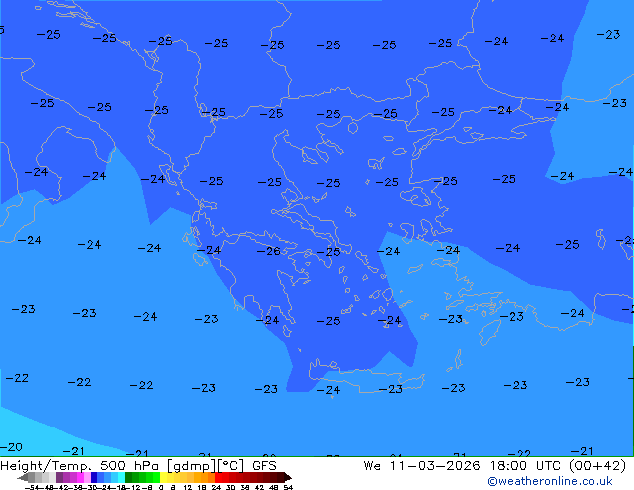Pick the bright yellow legend swatch
The width and height of the screenshot is (634, 490).
point(163,477)
